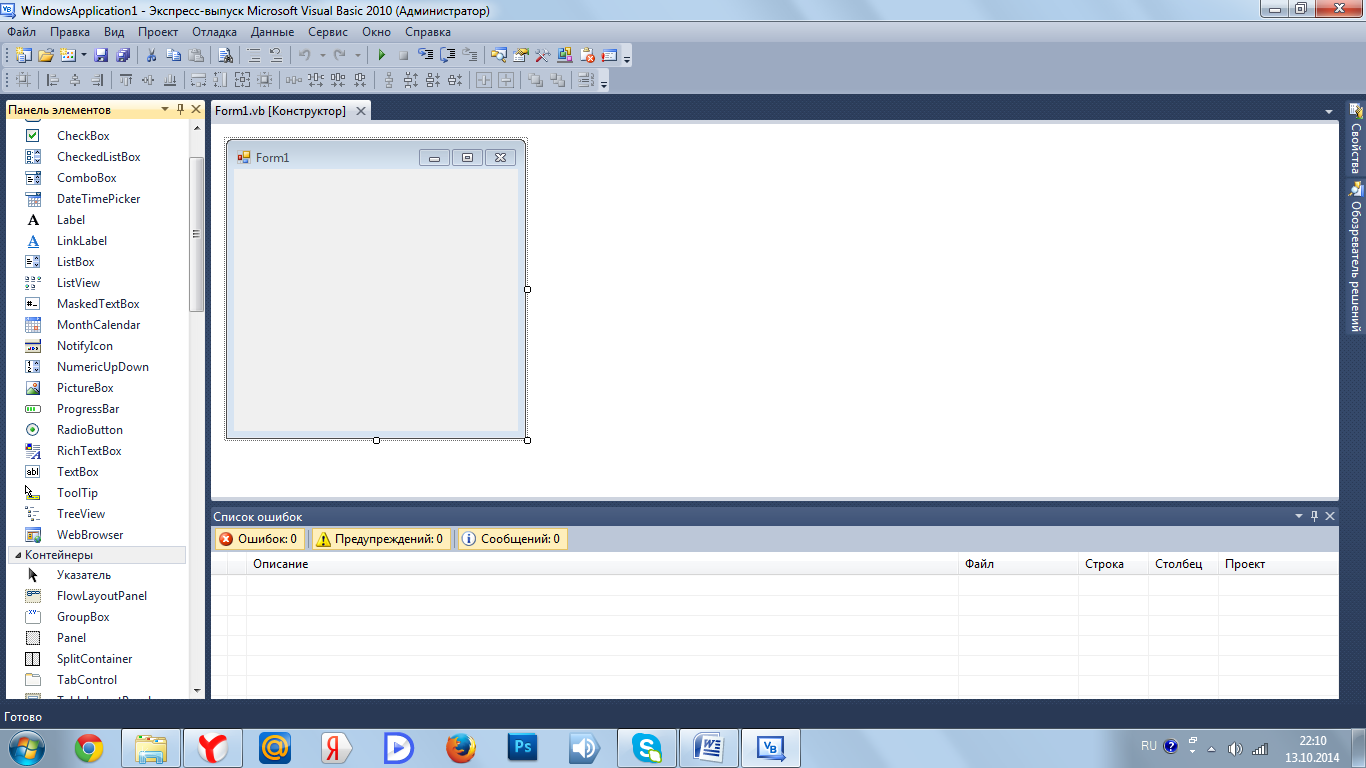Click the Center Horizontally layout icon
1366x768 pixels.
click(483, 80)
